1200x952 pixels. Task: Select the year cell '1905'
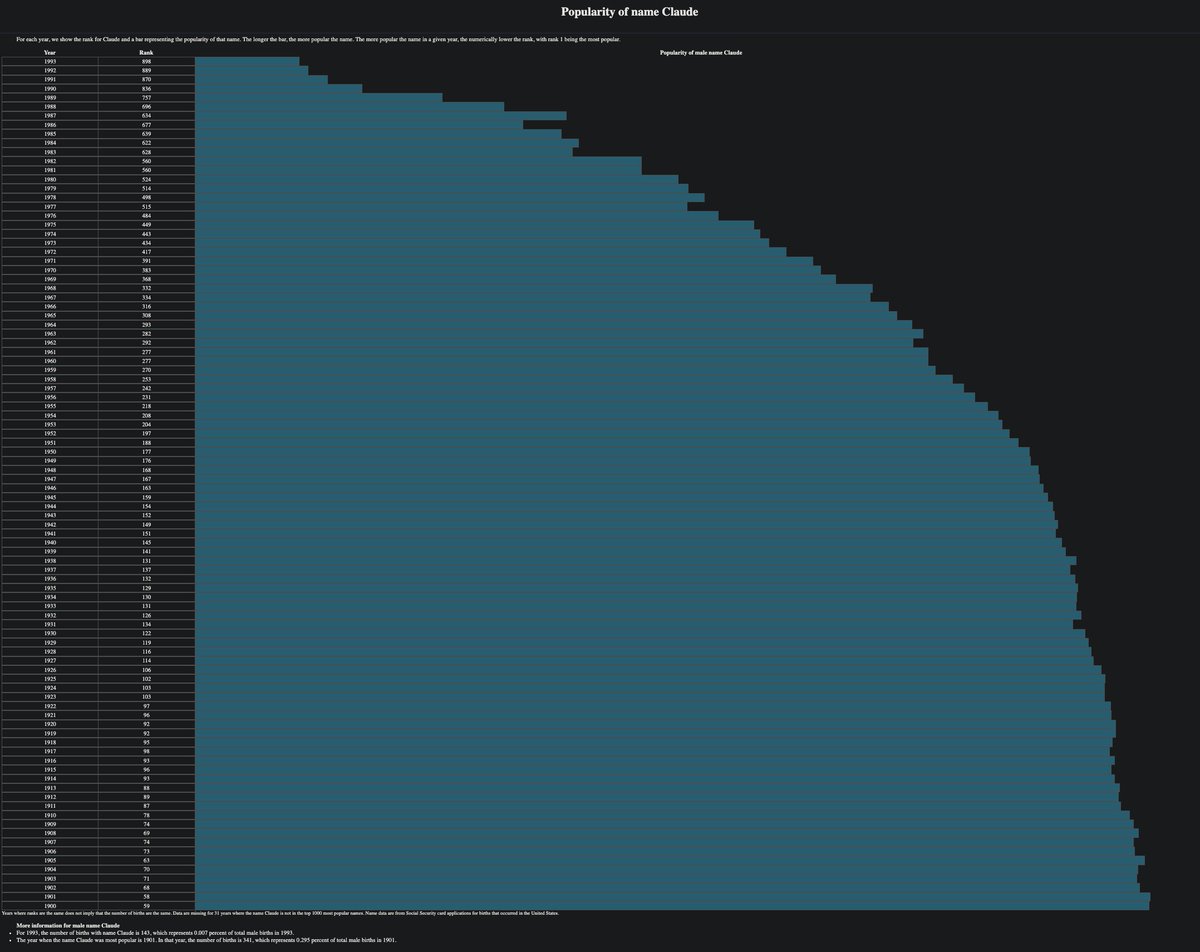[50, 859]
